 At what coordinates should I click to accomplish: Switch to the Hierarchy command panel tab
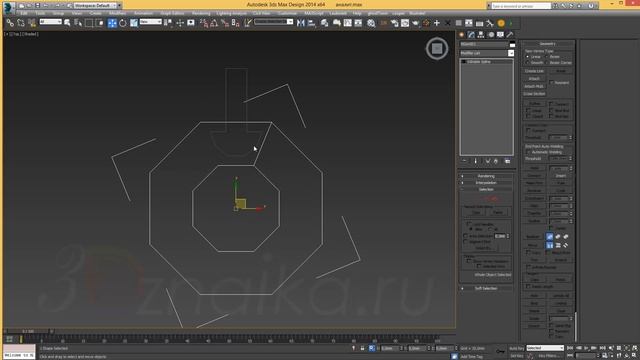(x=481, y=35)
